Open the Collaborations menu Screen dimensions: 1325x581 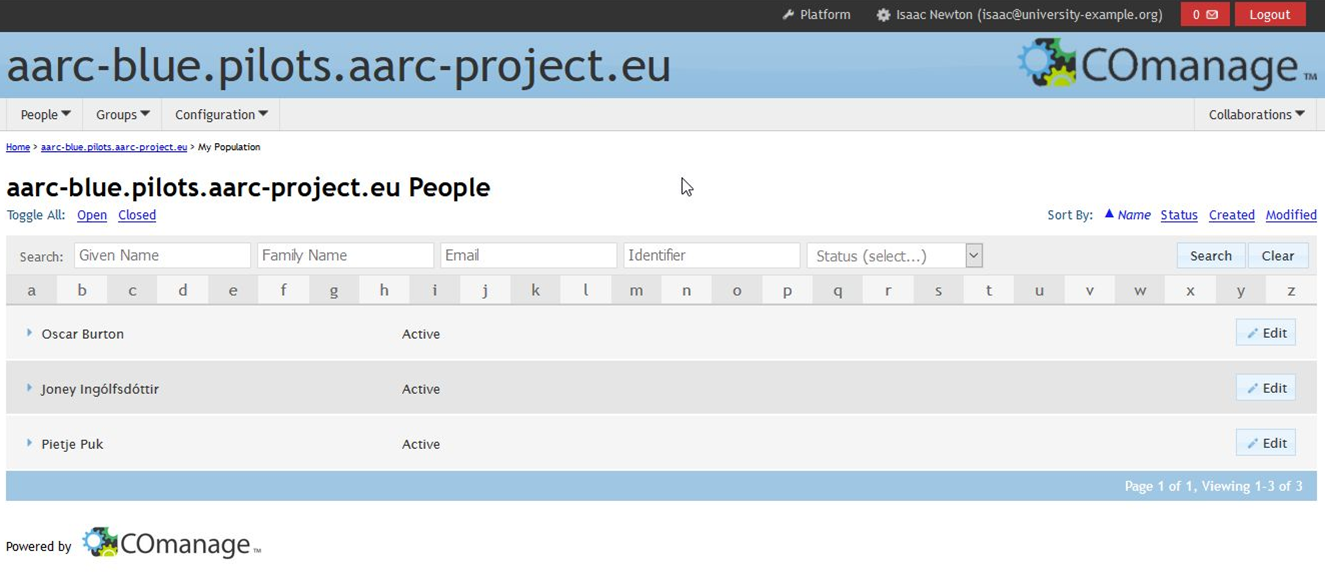pos(1256,115)
